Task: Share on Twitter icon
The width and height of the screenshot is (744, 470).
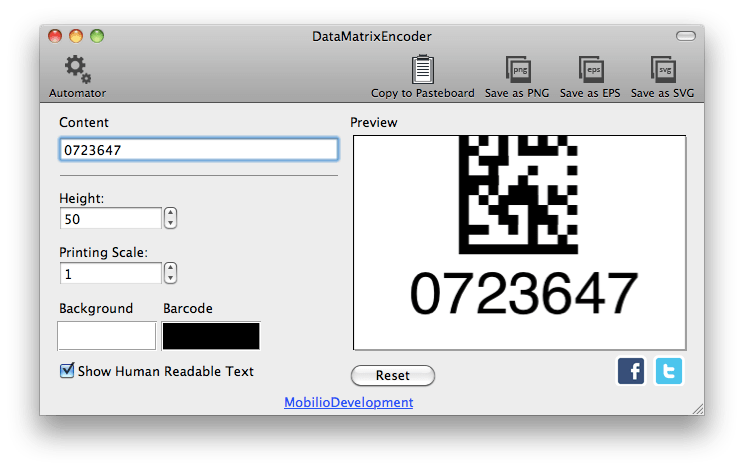Action: pyautogui.click(x=669, y=371)
